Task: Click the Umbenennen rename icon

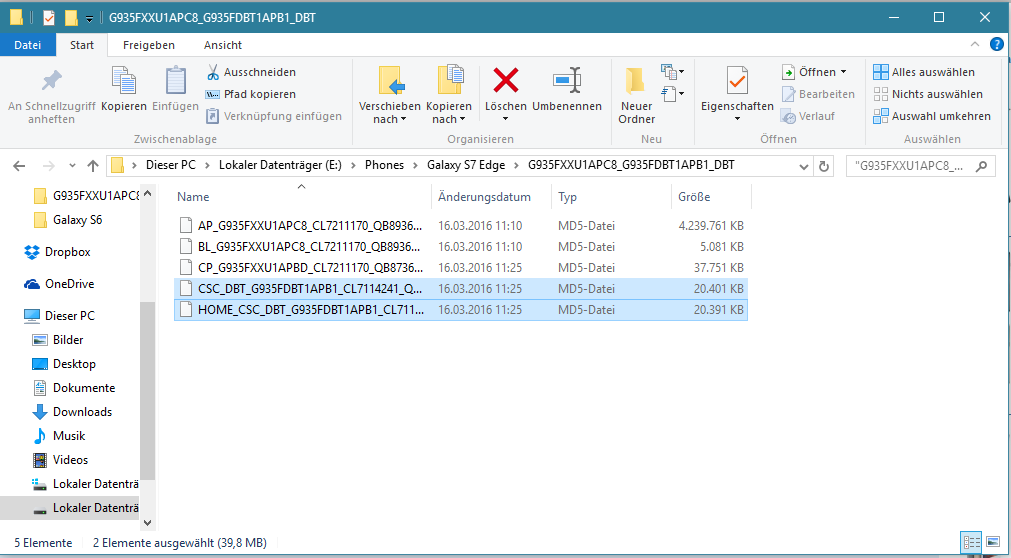Action: coord(566,80)
